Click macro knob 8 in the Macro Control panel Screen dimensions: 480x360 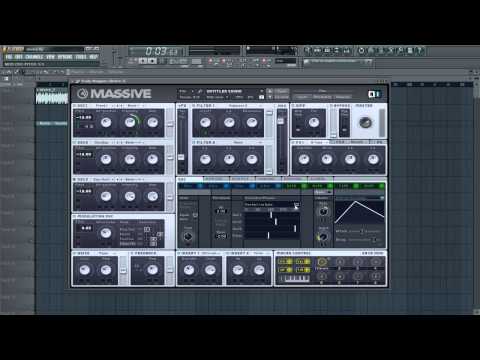375,276
